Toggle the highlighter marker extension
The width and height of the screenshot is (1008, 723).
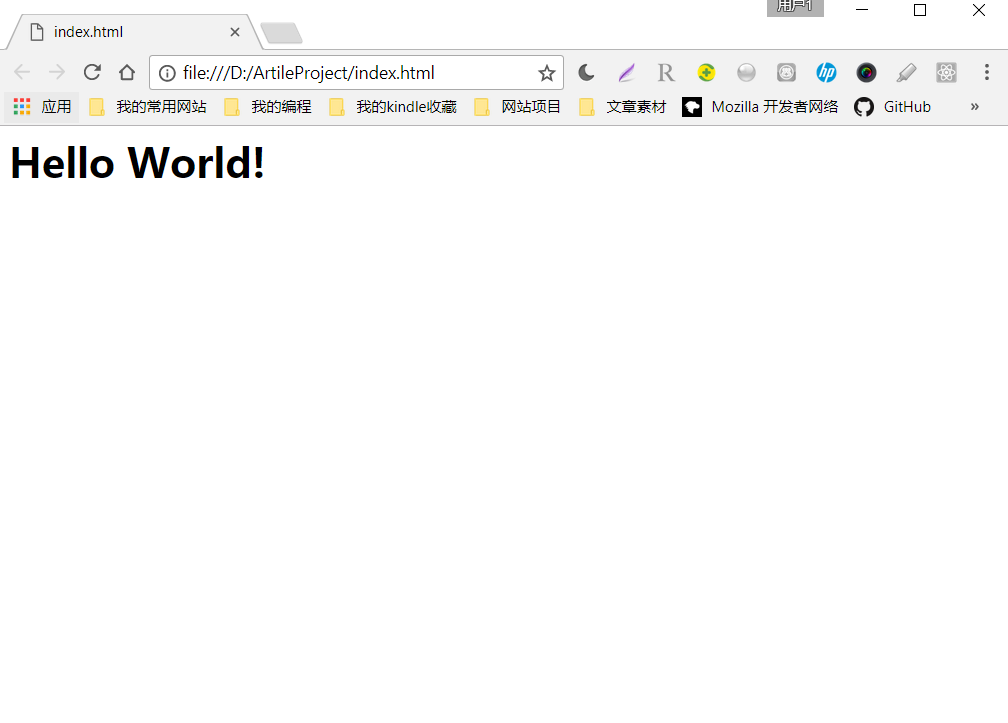tap(906, 72)
